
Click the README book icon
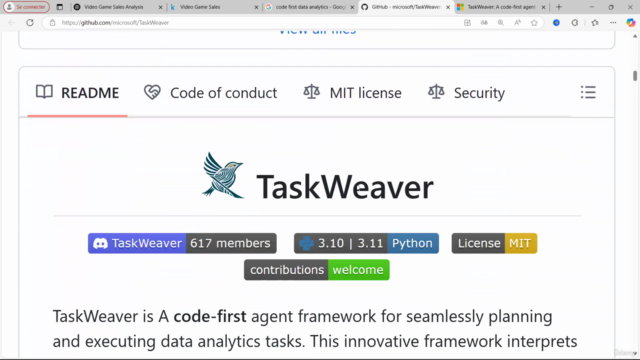tap(44, 92)
